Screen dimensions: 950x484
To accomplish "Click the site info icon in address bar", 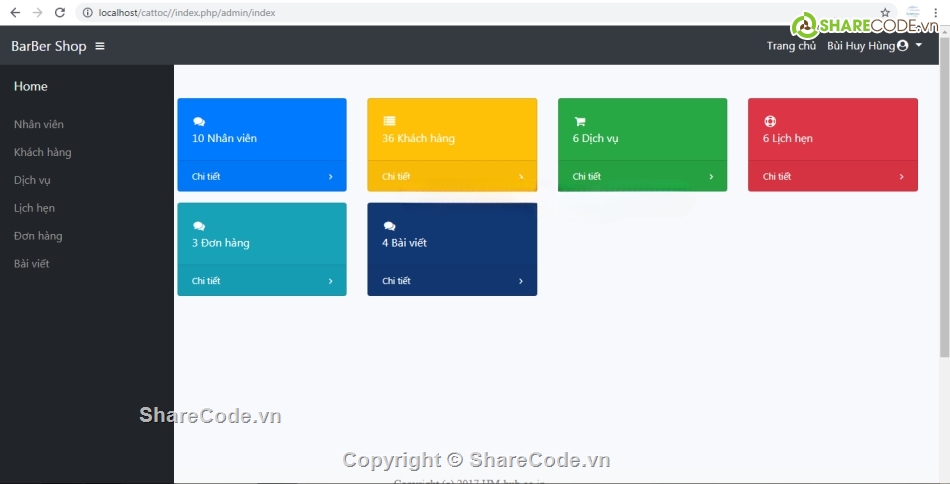I will coord(88,13).
